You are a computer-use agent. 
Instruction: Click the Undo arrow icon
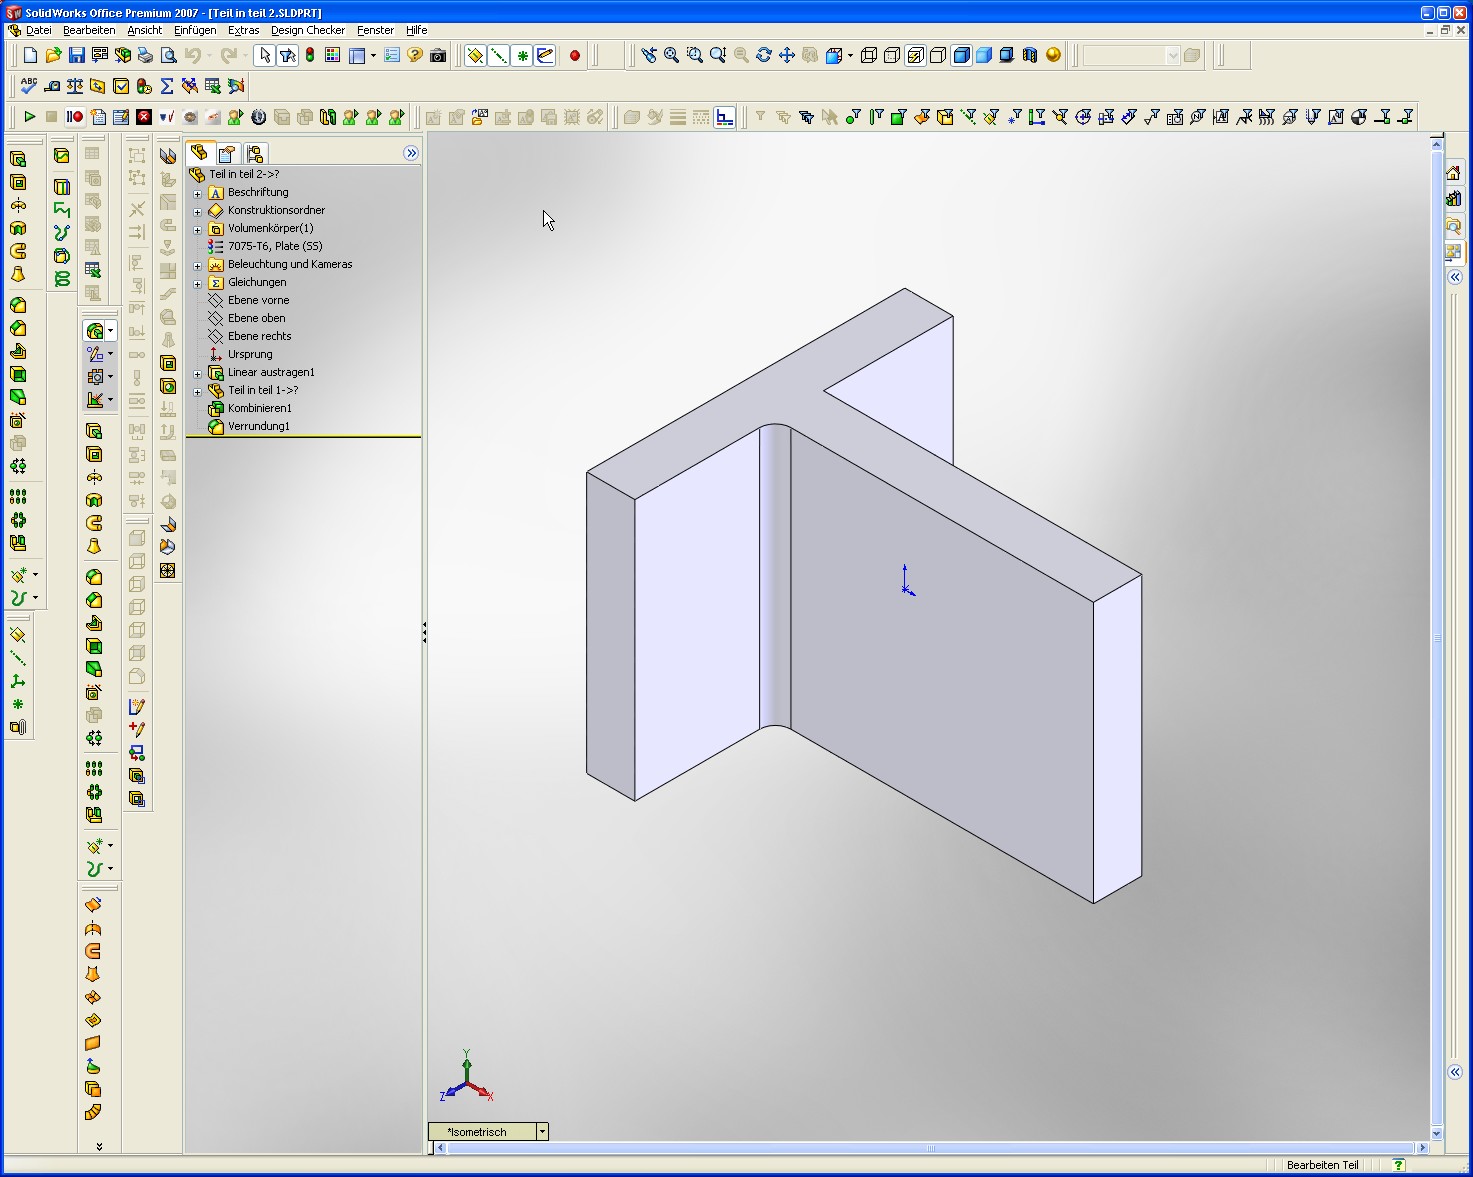pos(193,55)
